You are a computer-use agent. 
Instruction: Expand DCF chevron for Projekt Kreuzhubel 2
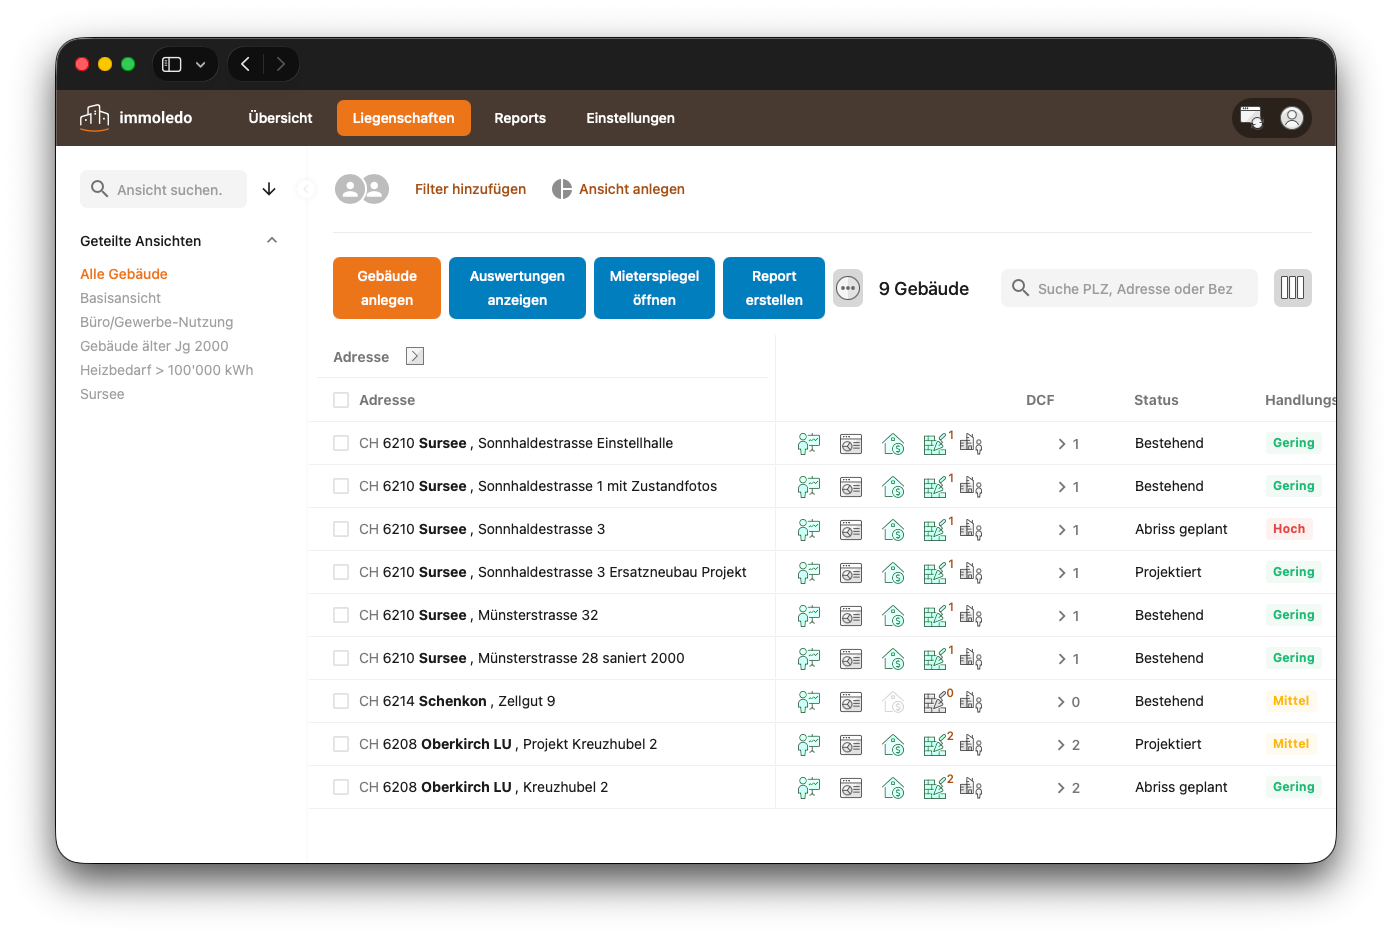[x=1062, y=745]
